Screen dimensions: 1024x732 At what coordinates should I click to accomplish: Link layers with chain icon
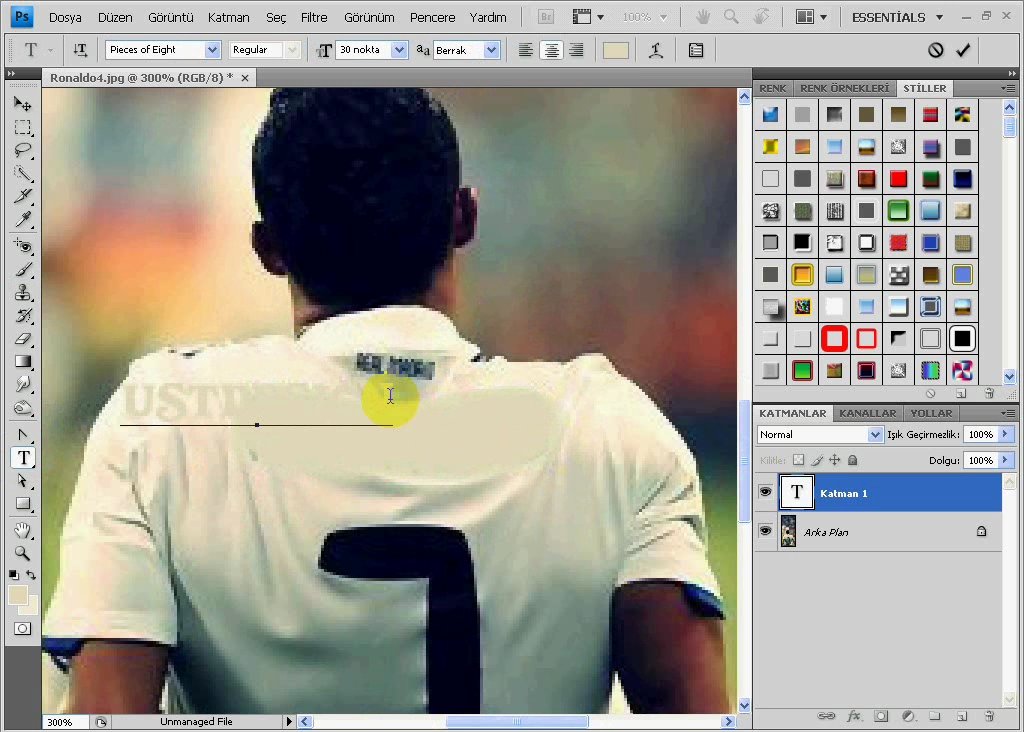(x=826, y=716)
